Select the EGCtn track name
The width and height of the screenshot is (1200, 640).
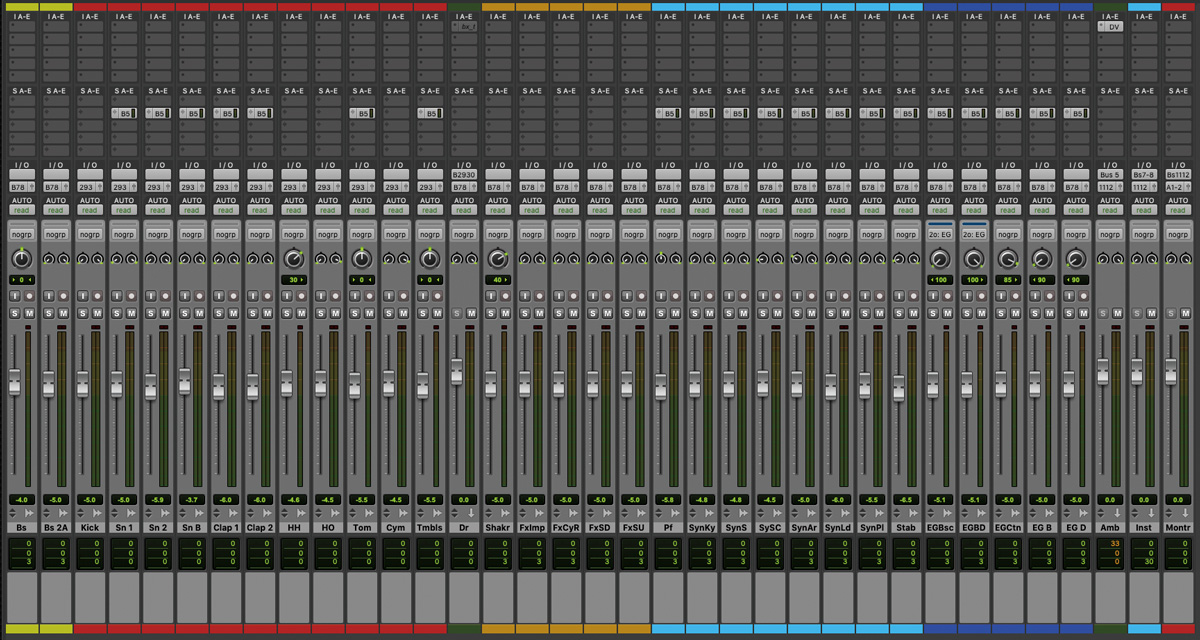coord(1008,527)
